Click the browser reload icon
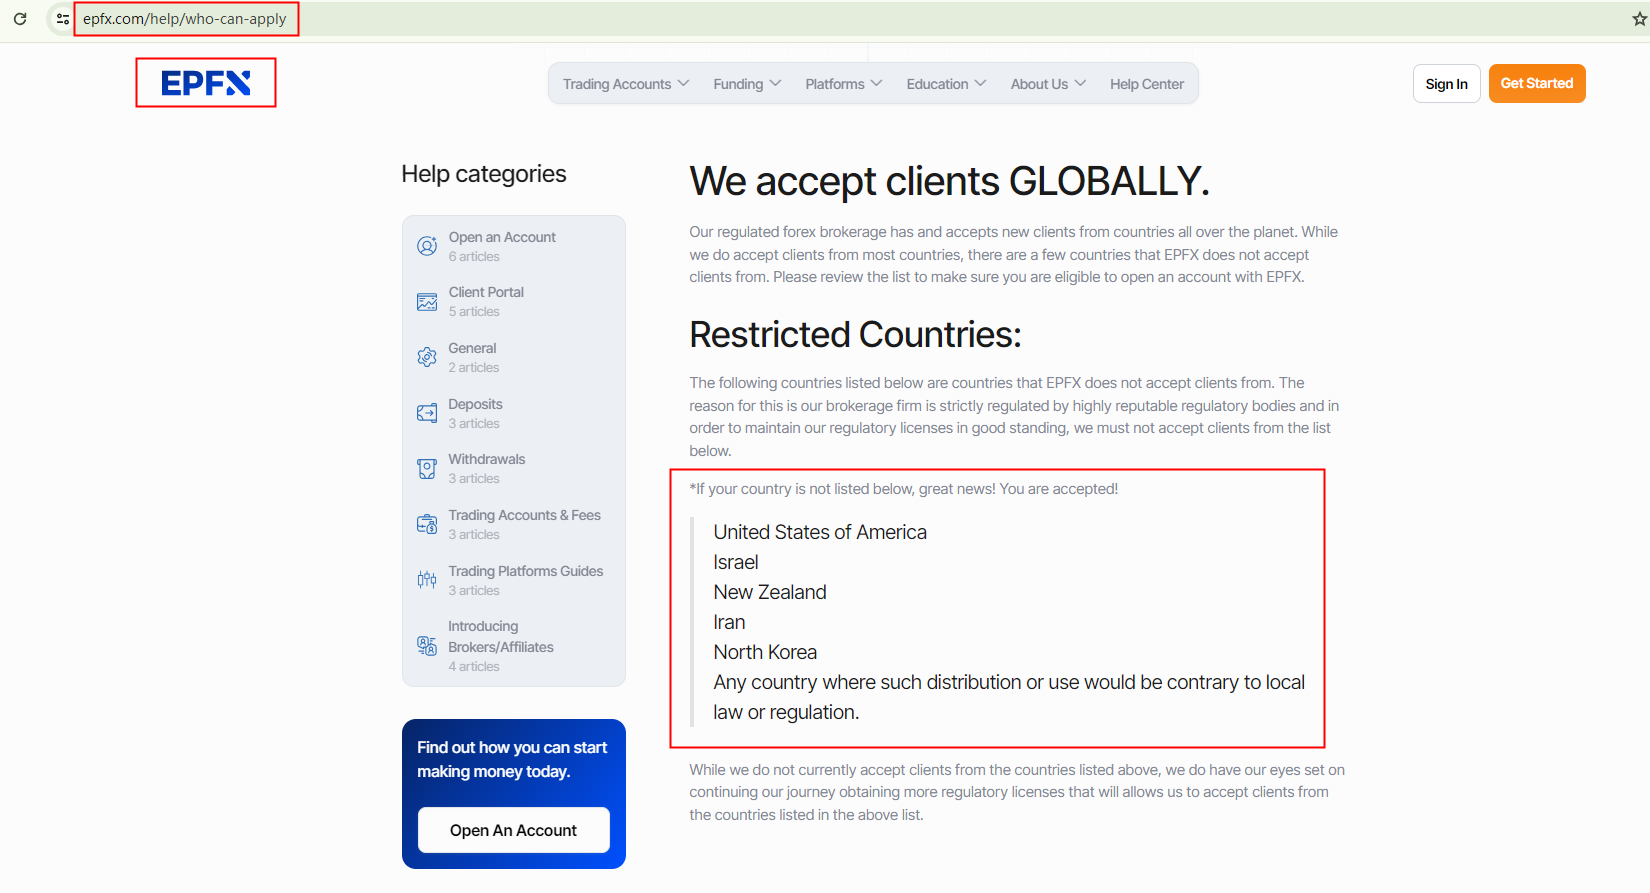Screen dimensions: 1650x893 (20, 19)
